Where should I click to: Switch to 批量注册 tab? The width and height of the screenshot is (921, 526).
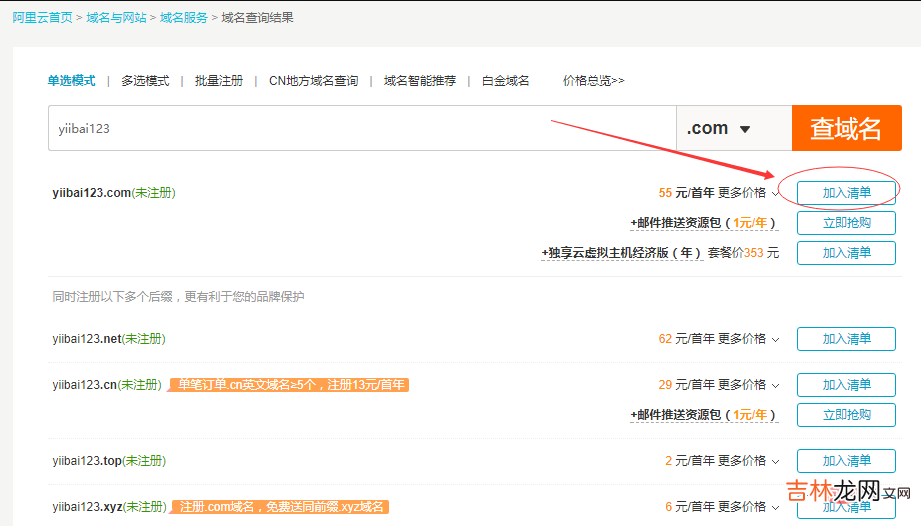coord(218,81)
